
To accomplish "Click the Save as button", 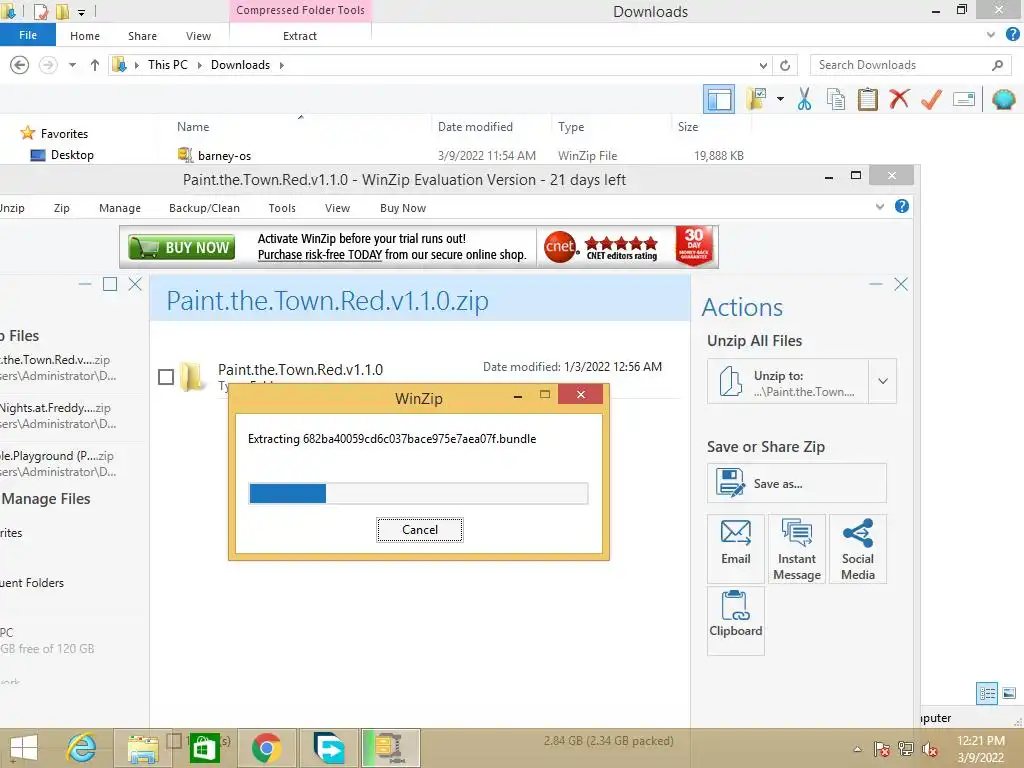I will tap(797, 483).
